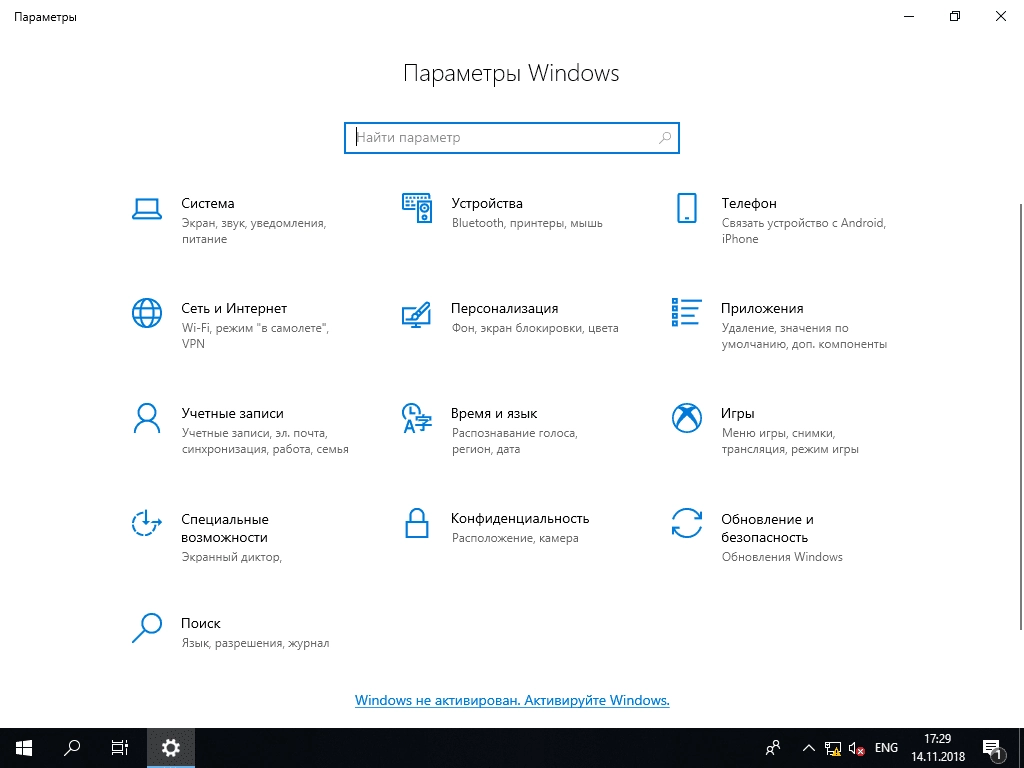Image resolution: width=1024 pixels, height=768 pixels.
Task: Open the Устройства keyboard and speaker icon
Action: tap(417, 208)
